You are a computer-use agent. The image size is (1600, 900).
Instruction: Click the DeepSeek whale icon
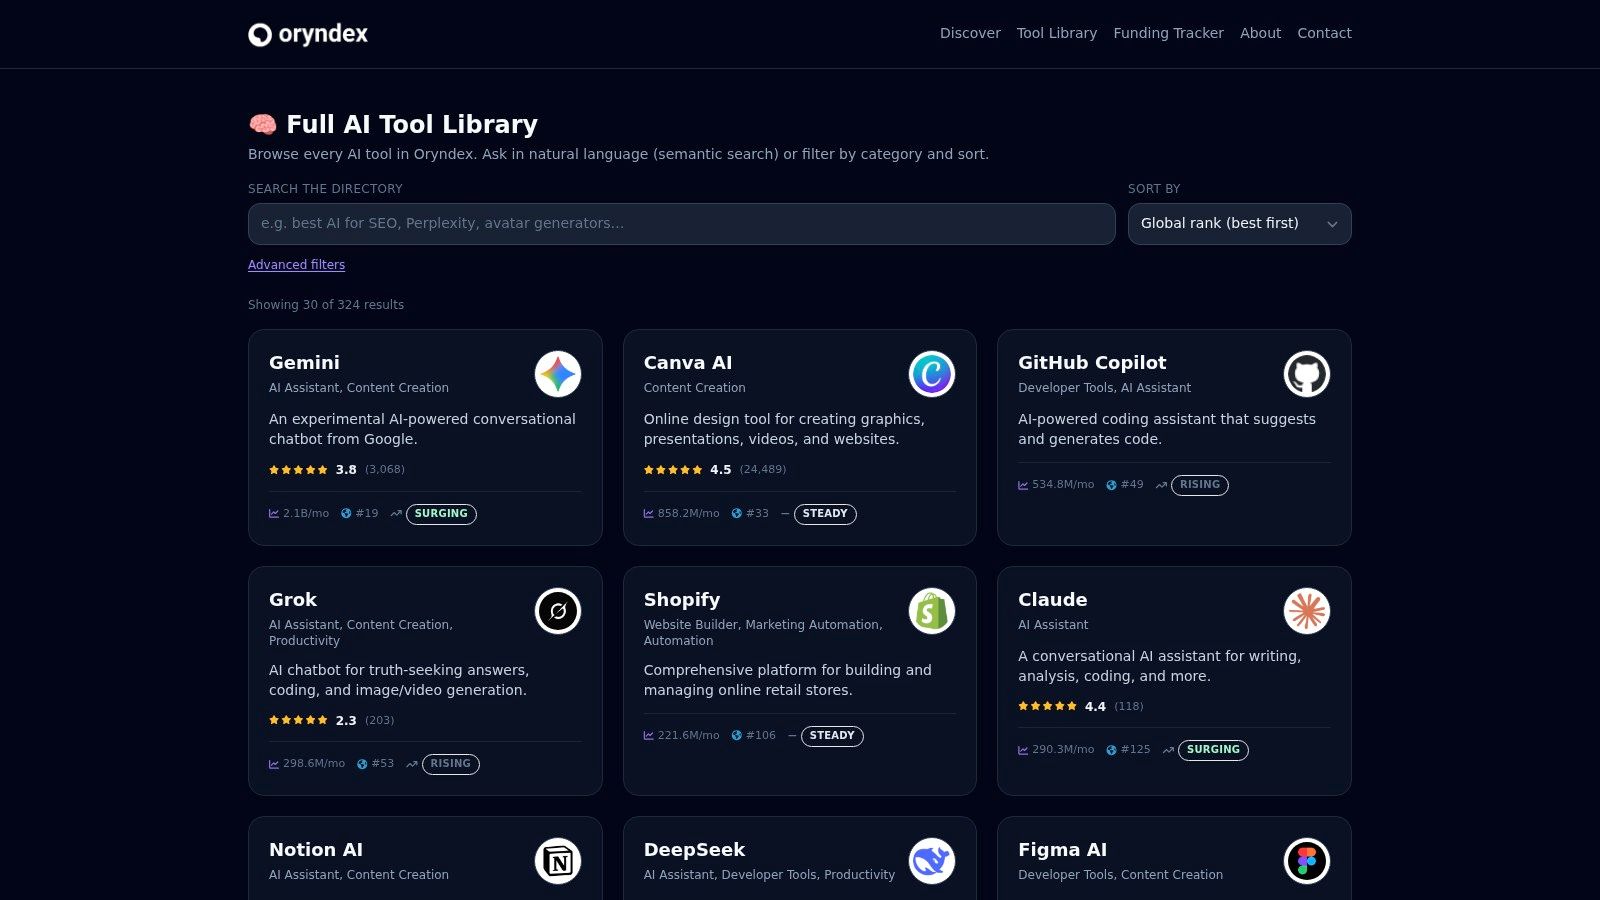932,861
